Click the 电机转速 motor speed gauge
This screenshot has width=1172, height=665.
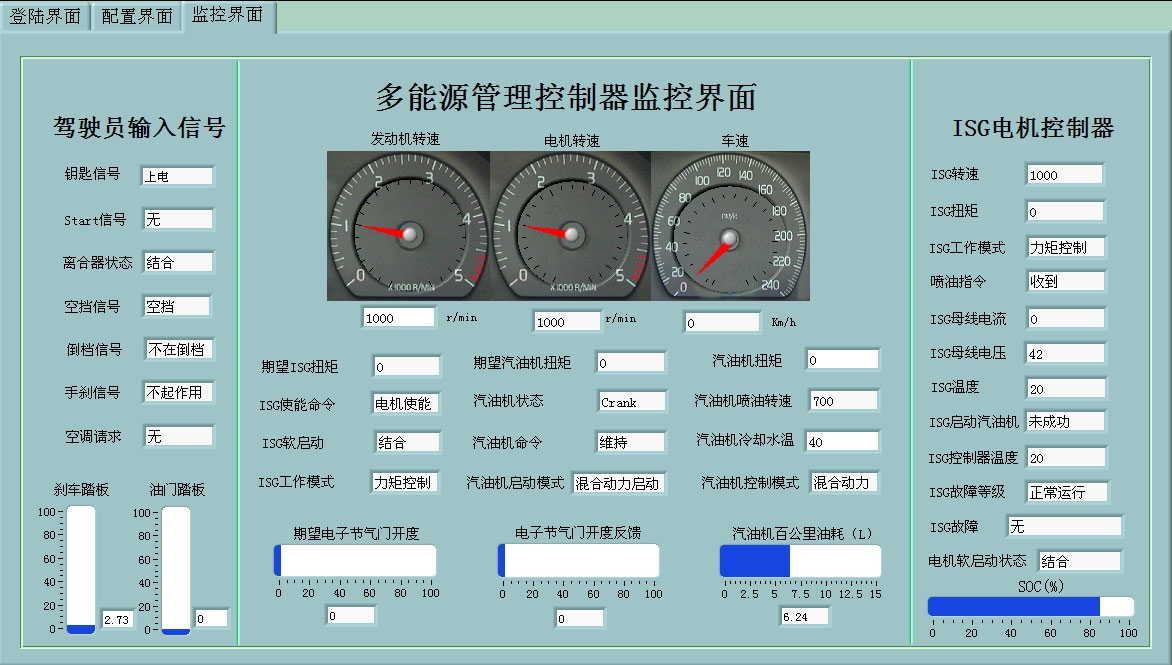[570, 226]
